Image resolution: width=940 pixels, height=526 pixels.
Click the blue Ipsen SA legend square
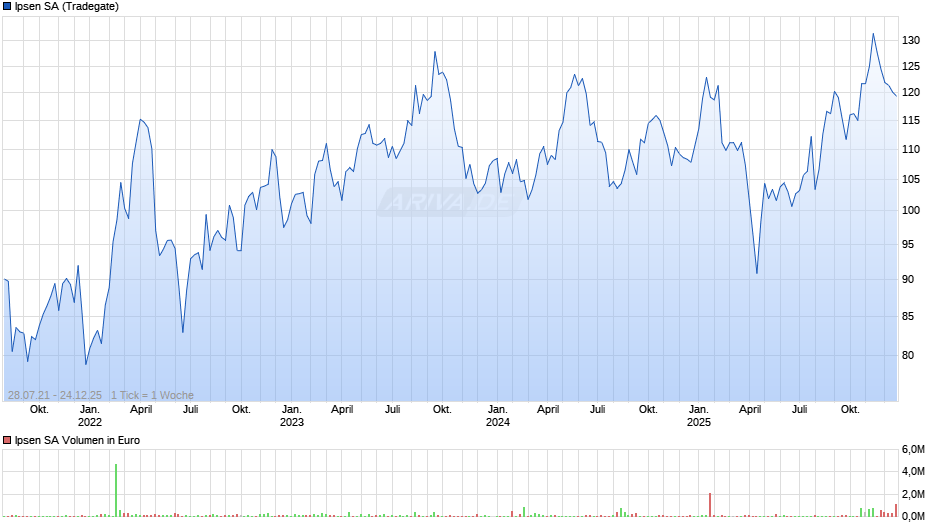pos(7,7)
